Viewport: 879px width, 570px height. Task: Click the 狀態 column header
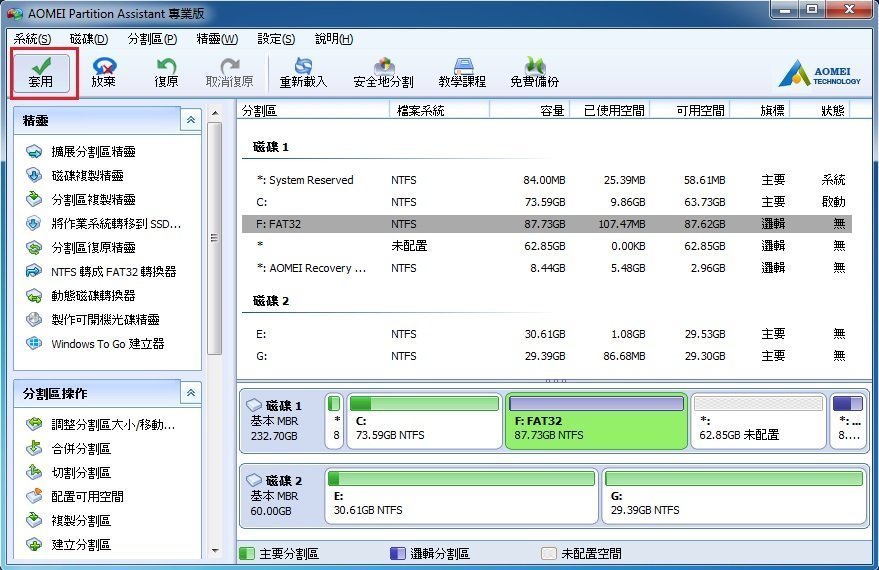point(821,110)
